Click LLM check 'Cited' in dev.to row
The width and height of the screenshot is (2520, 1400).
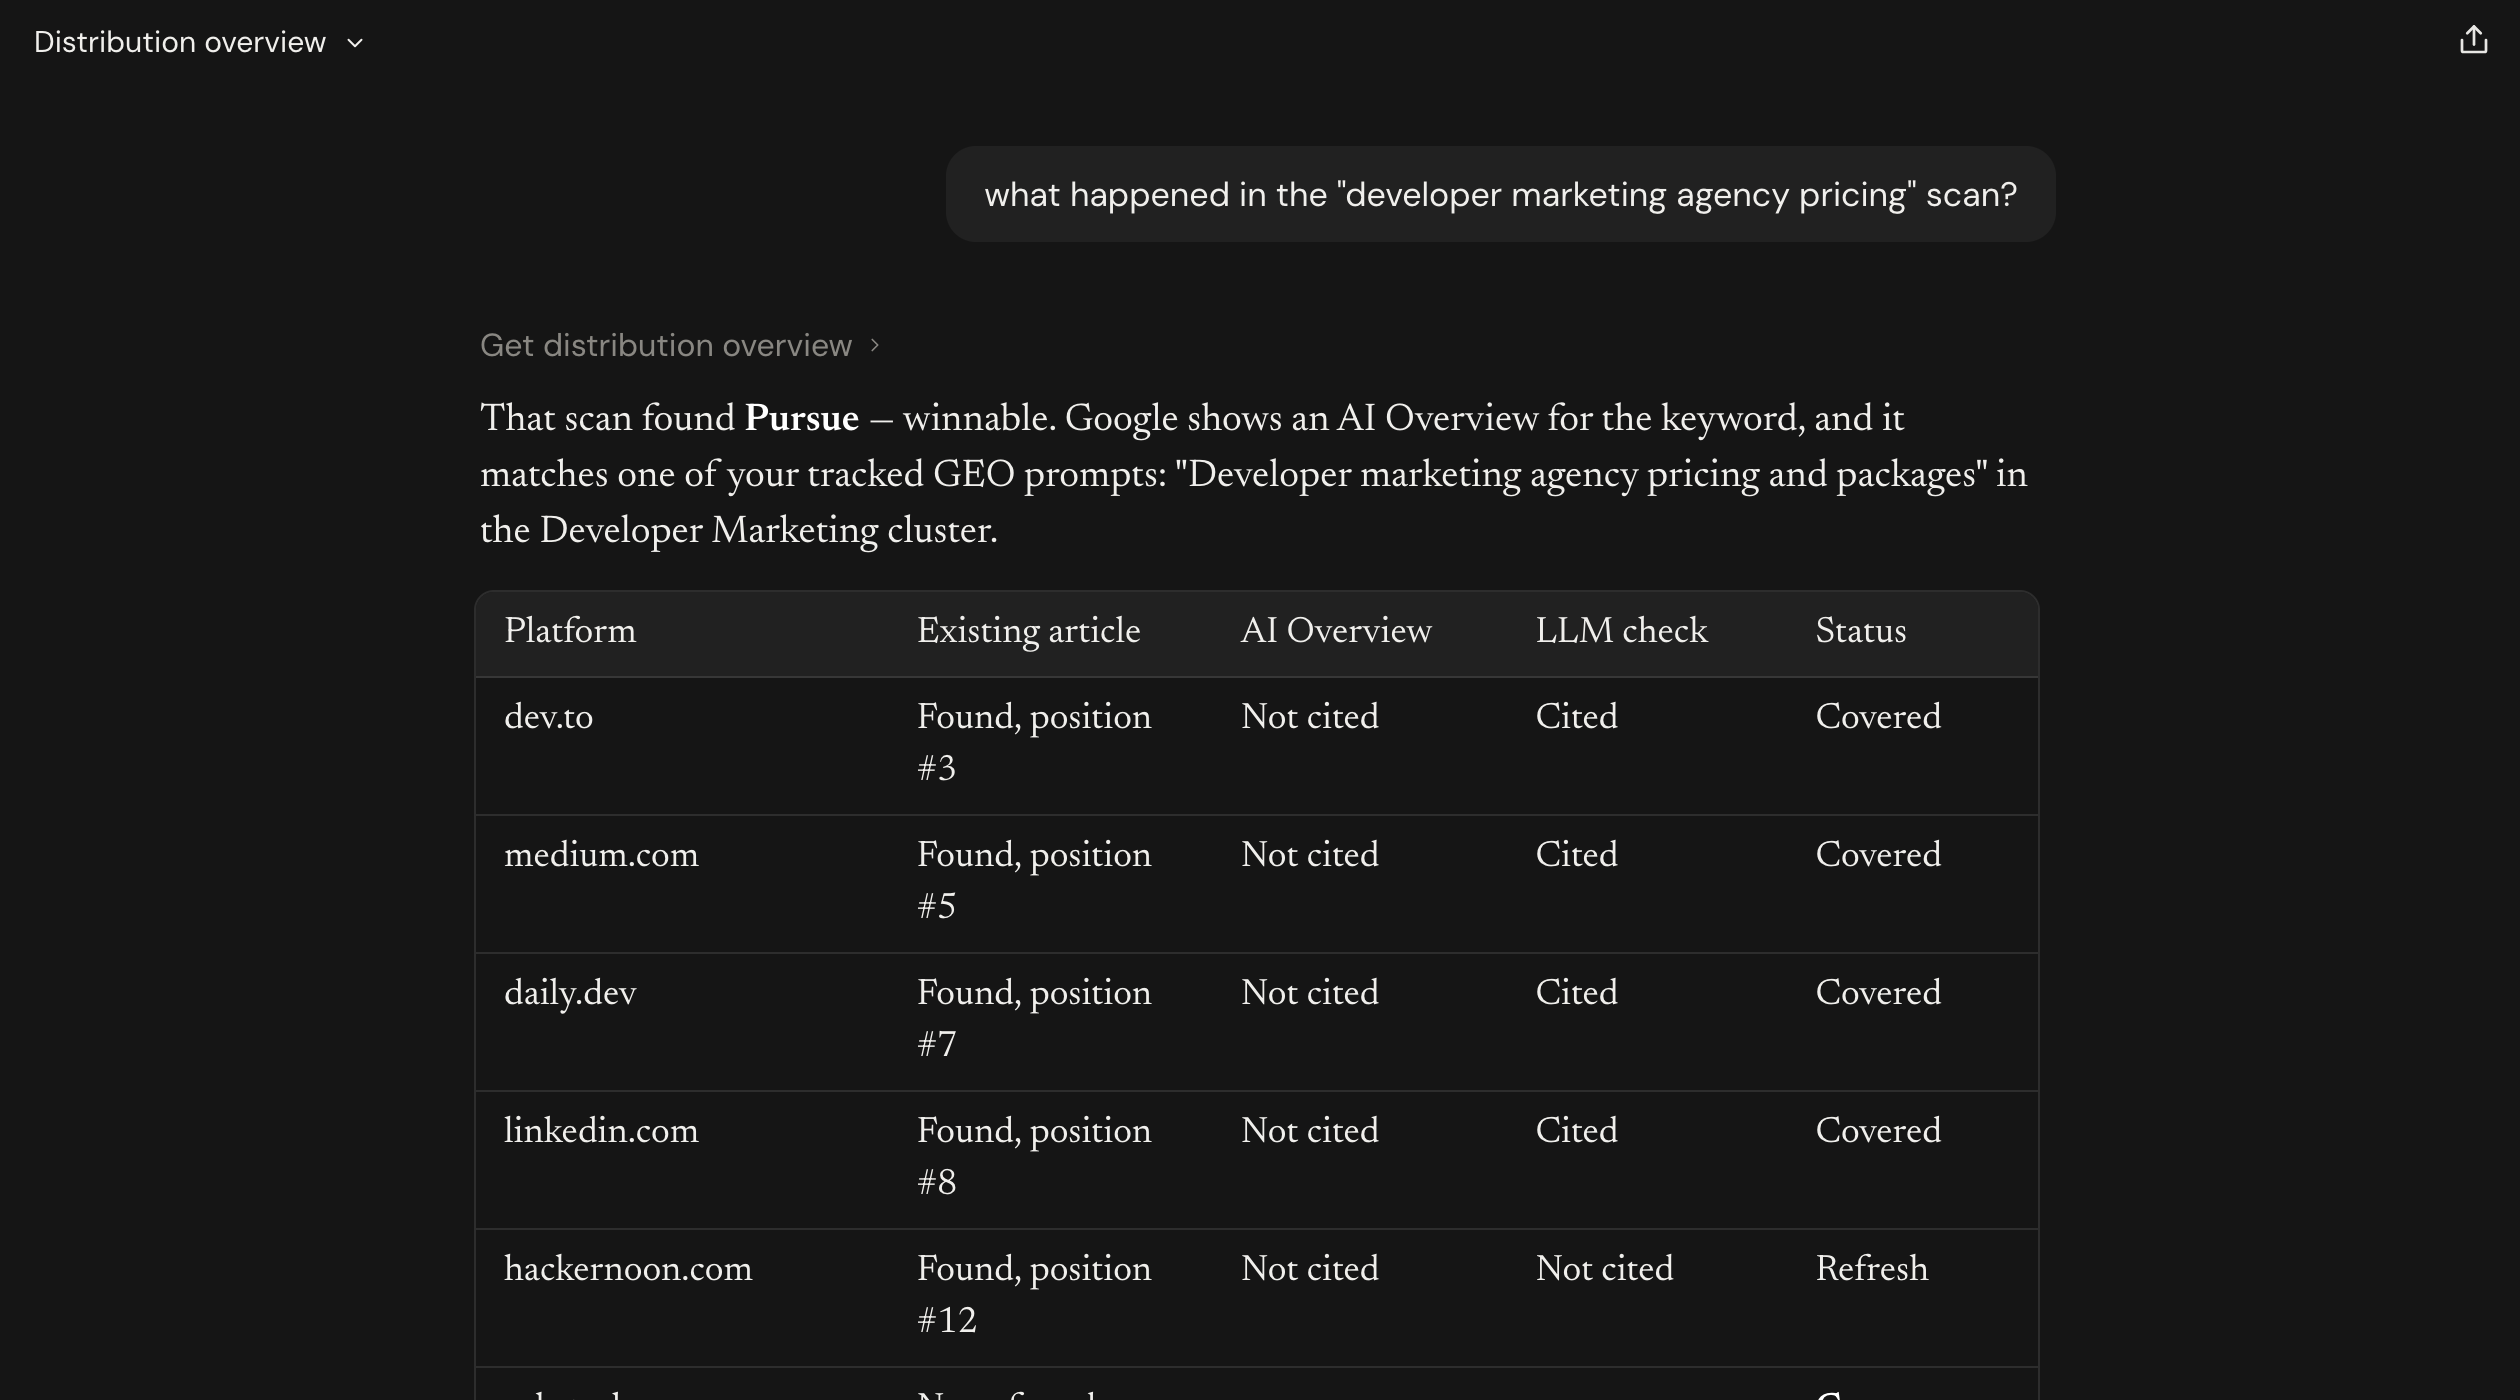point(1576,717)
